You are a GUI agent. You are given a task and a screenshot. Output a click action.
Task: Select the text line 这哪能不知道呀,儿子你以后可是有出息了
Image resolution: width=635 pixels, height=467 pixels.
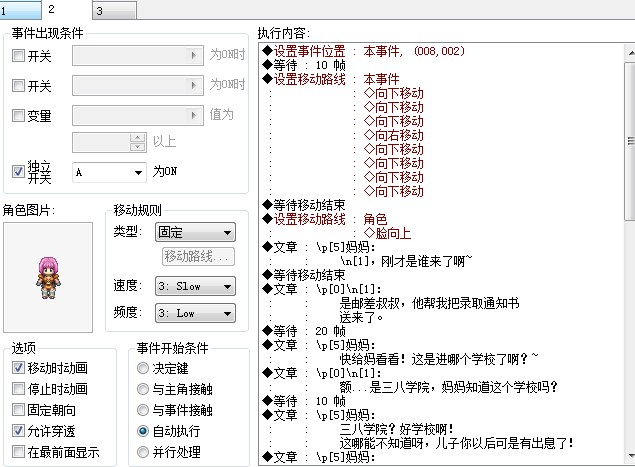[456, 443]
